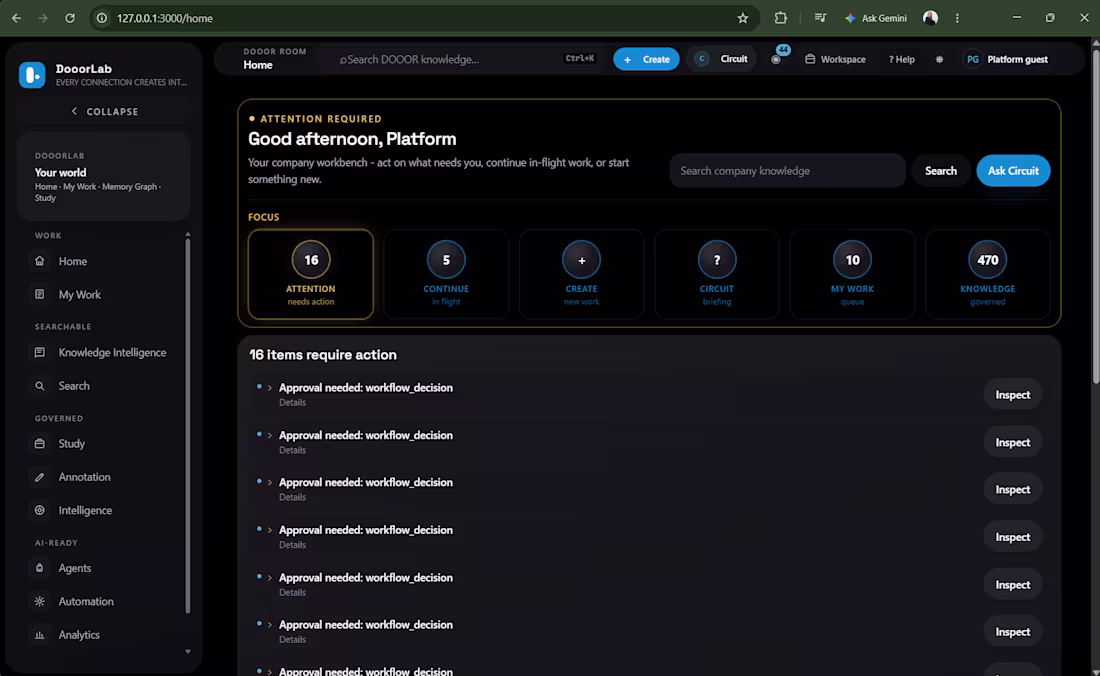Expand the fourth Approval needed row chevron
1100x676 pixels.
pyautogui.click(x=269, y=530)
